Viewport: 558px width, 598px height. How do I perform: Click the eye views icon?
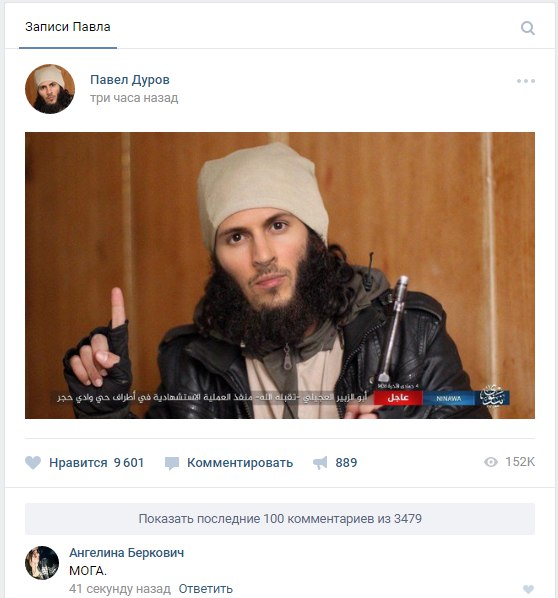tap(491, 462)
